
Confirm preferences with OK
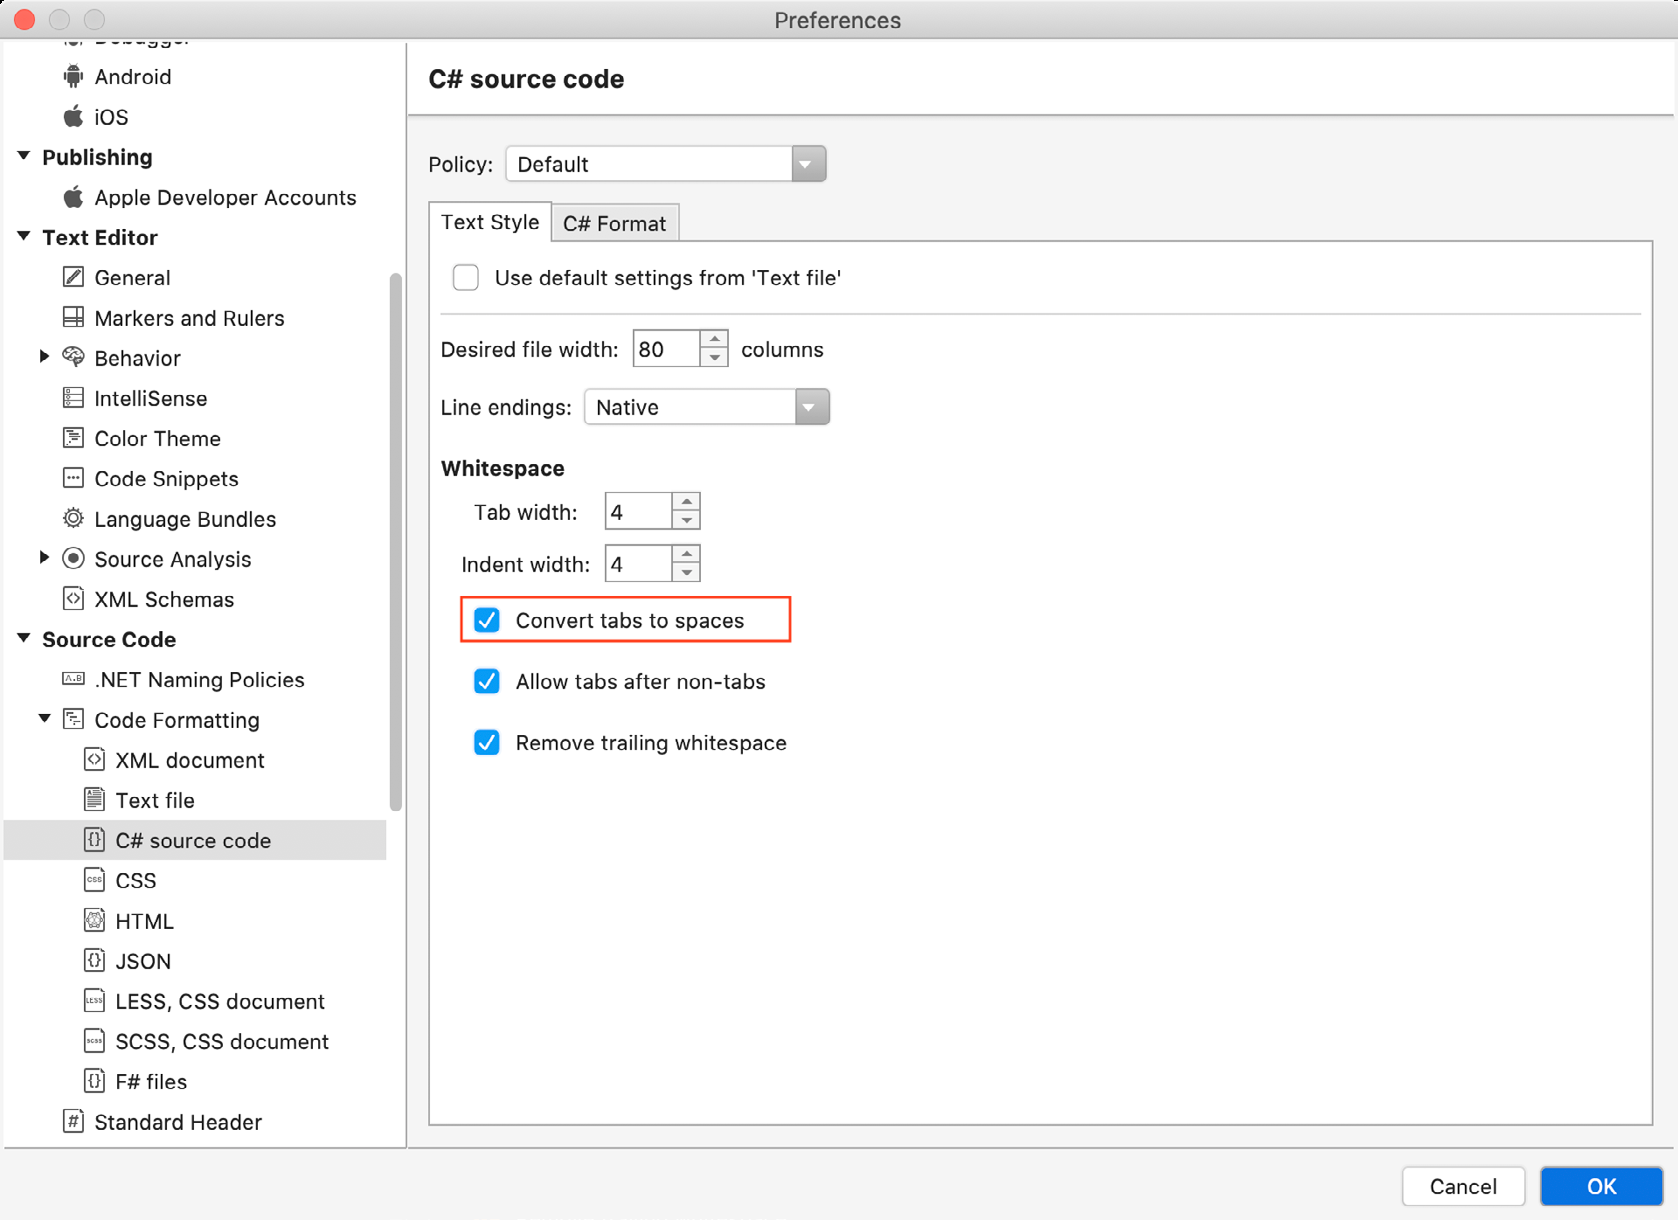[x=1601, y=1186]
